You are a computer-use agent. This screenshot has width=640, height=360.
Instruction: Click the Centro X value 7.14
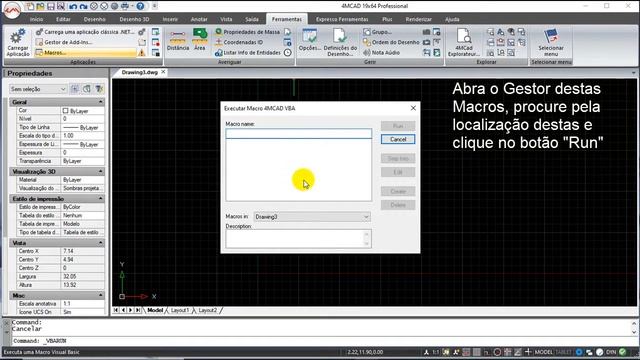[x=83, y=251]
